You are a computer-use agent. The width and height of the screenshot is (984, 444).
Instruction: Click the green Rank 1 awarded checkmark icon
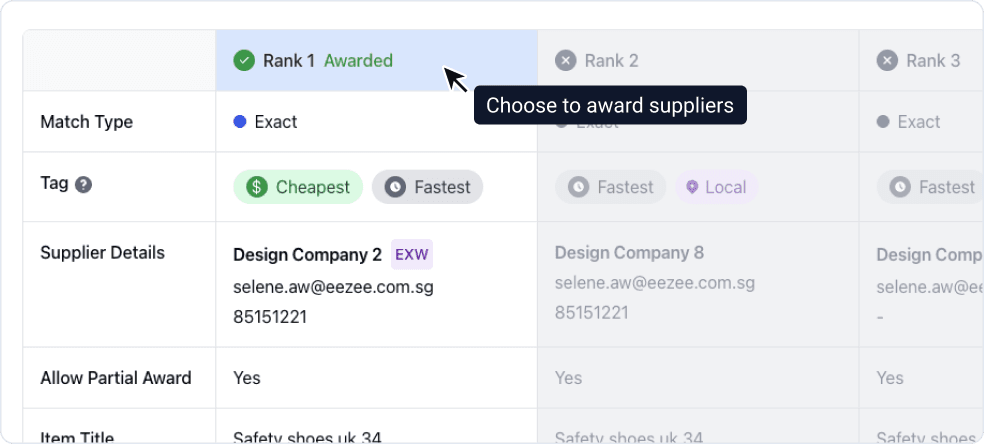coord(244,61)
